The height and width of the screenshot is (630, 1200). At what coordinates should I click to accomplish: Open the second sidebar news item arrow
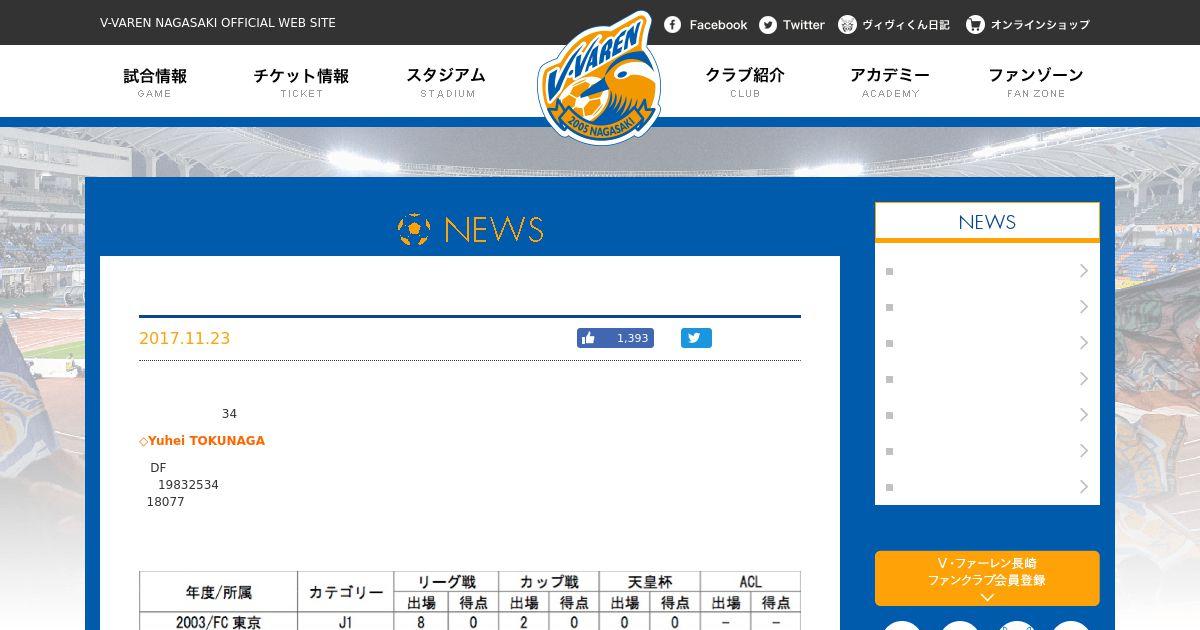(1084, 307)
